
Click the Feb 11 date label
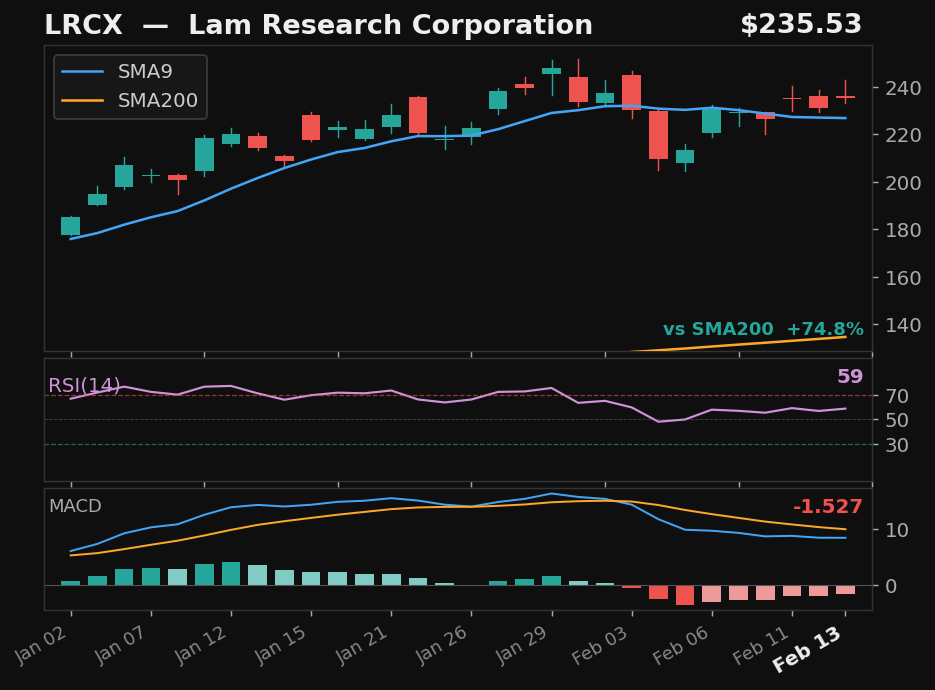(761, 645)
